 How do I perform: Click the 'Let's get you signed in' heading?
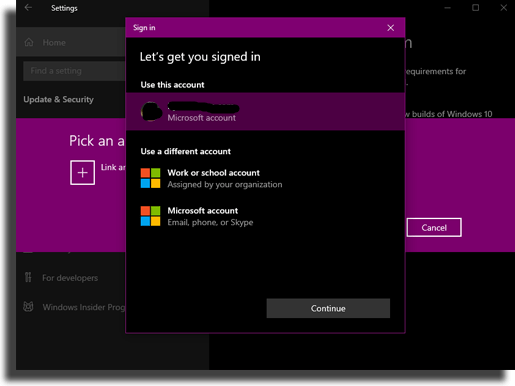tap(200, 57)
